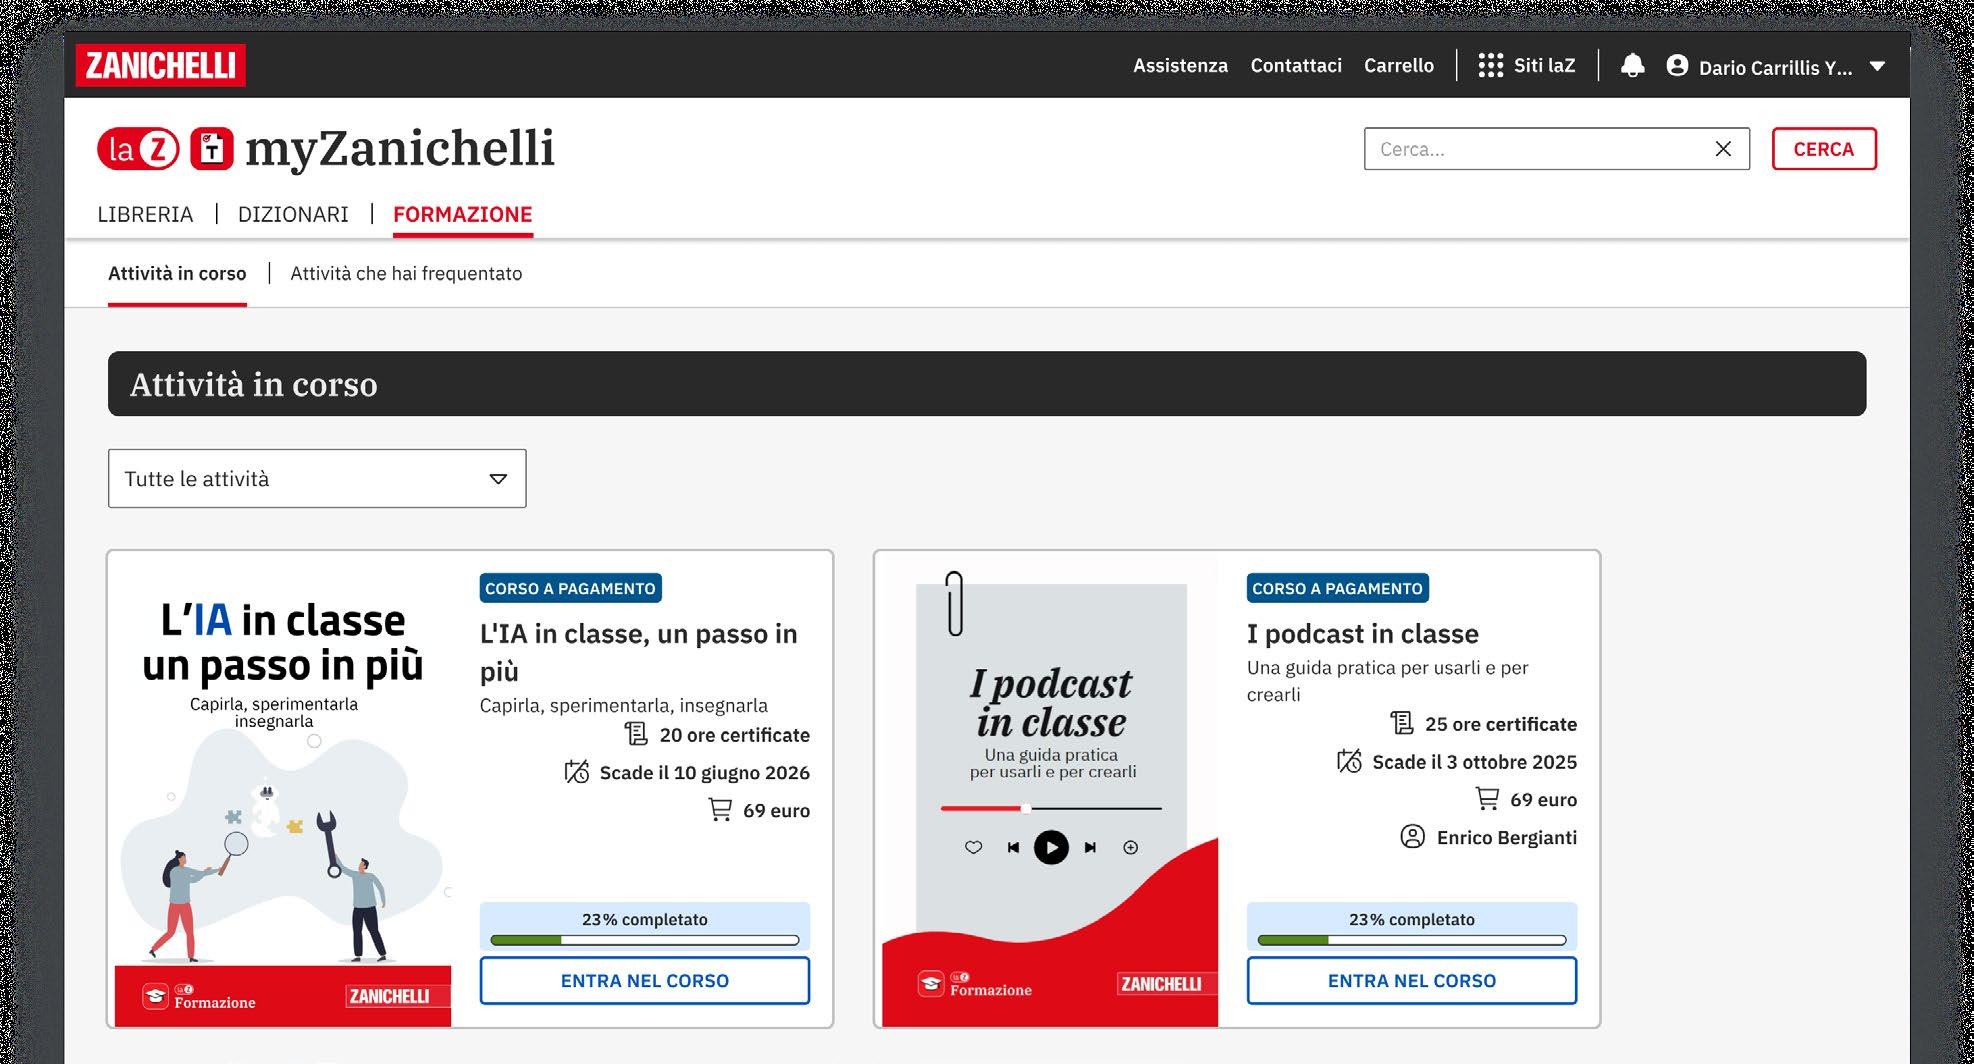
Task: Click CORSO A PAGAMENTO badge on L'IA card
Action: [x=570, y=588]
